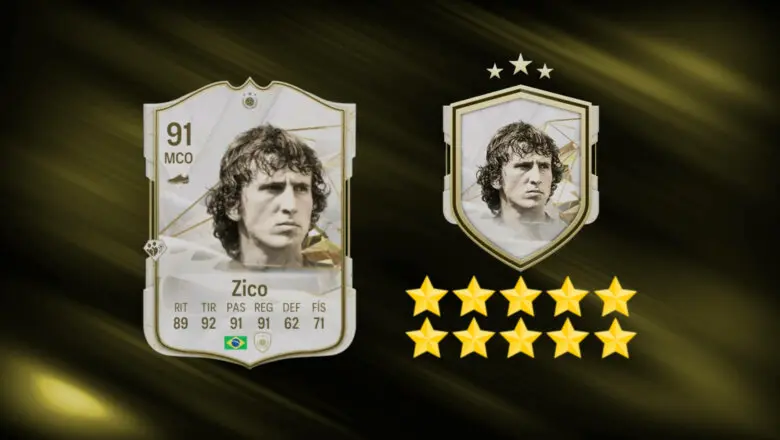
Task: Click the RIT 89 stat
Action: coord(181,316)
